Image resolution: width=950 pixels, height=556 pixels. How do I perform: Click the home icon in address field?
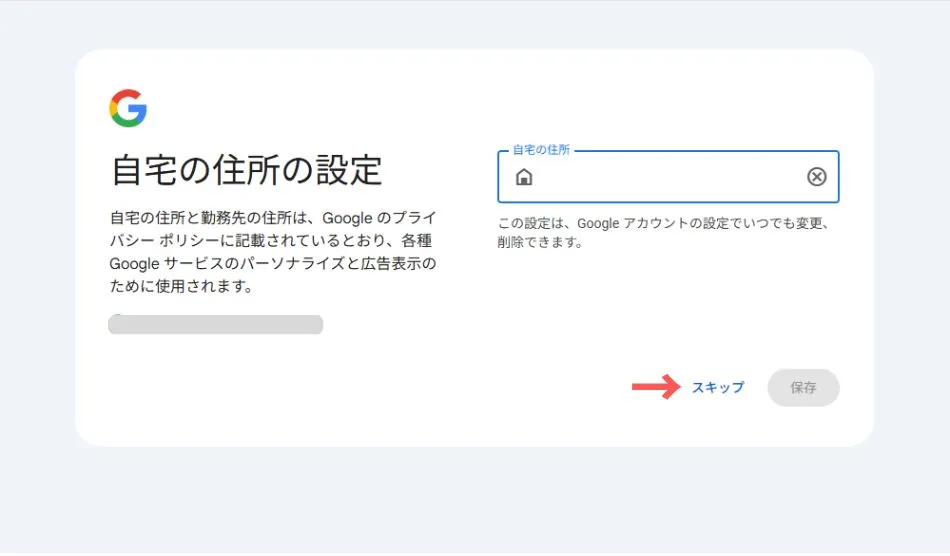click(523, 177)
